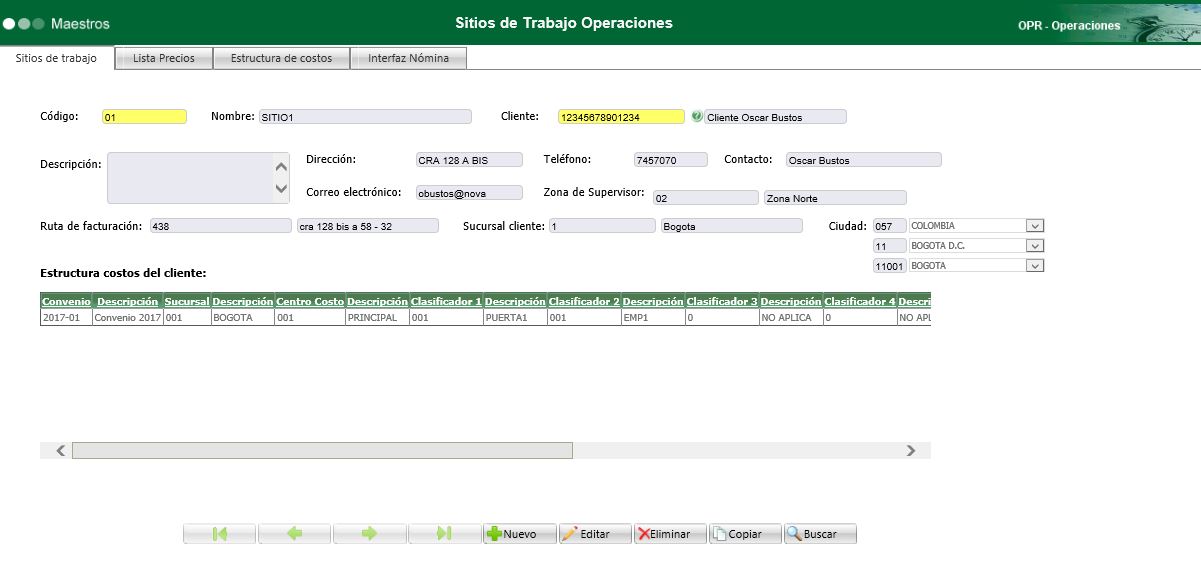The image size is (1201, 567).
Task: Sort by the Convenio column header
Action: (x=66, y=301)
